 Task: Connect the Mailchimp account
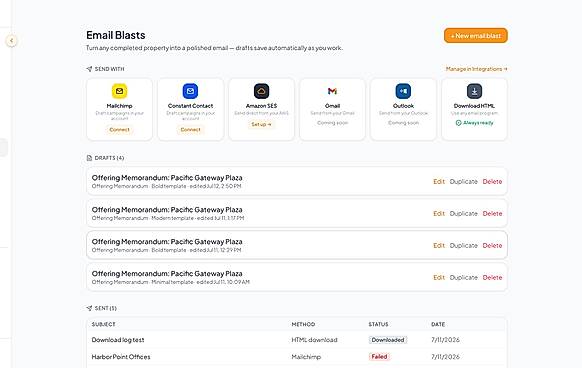(119, 130)
